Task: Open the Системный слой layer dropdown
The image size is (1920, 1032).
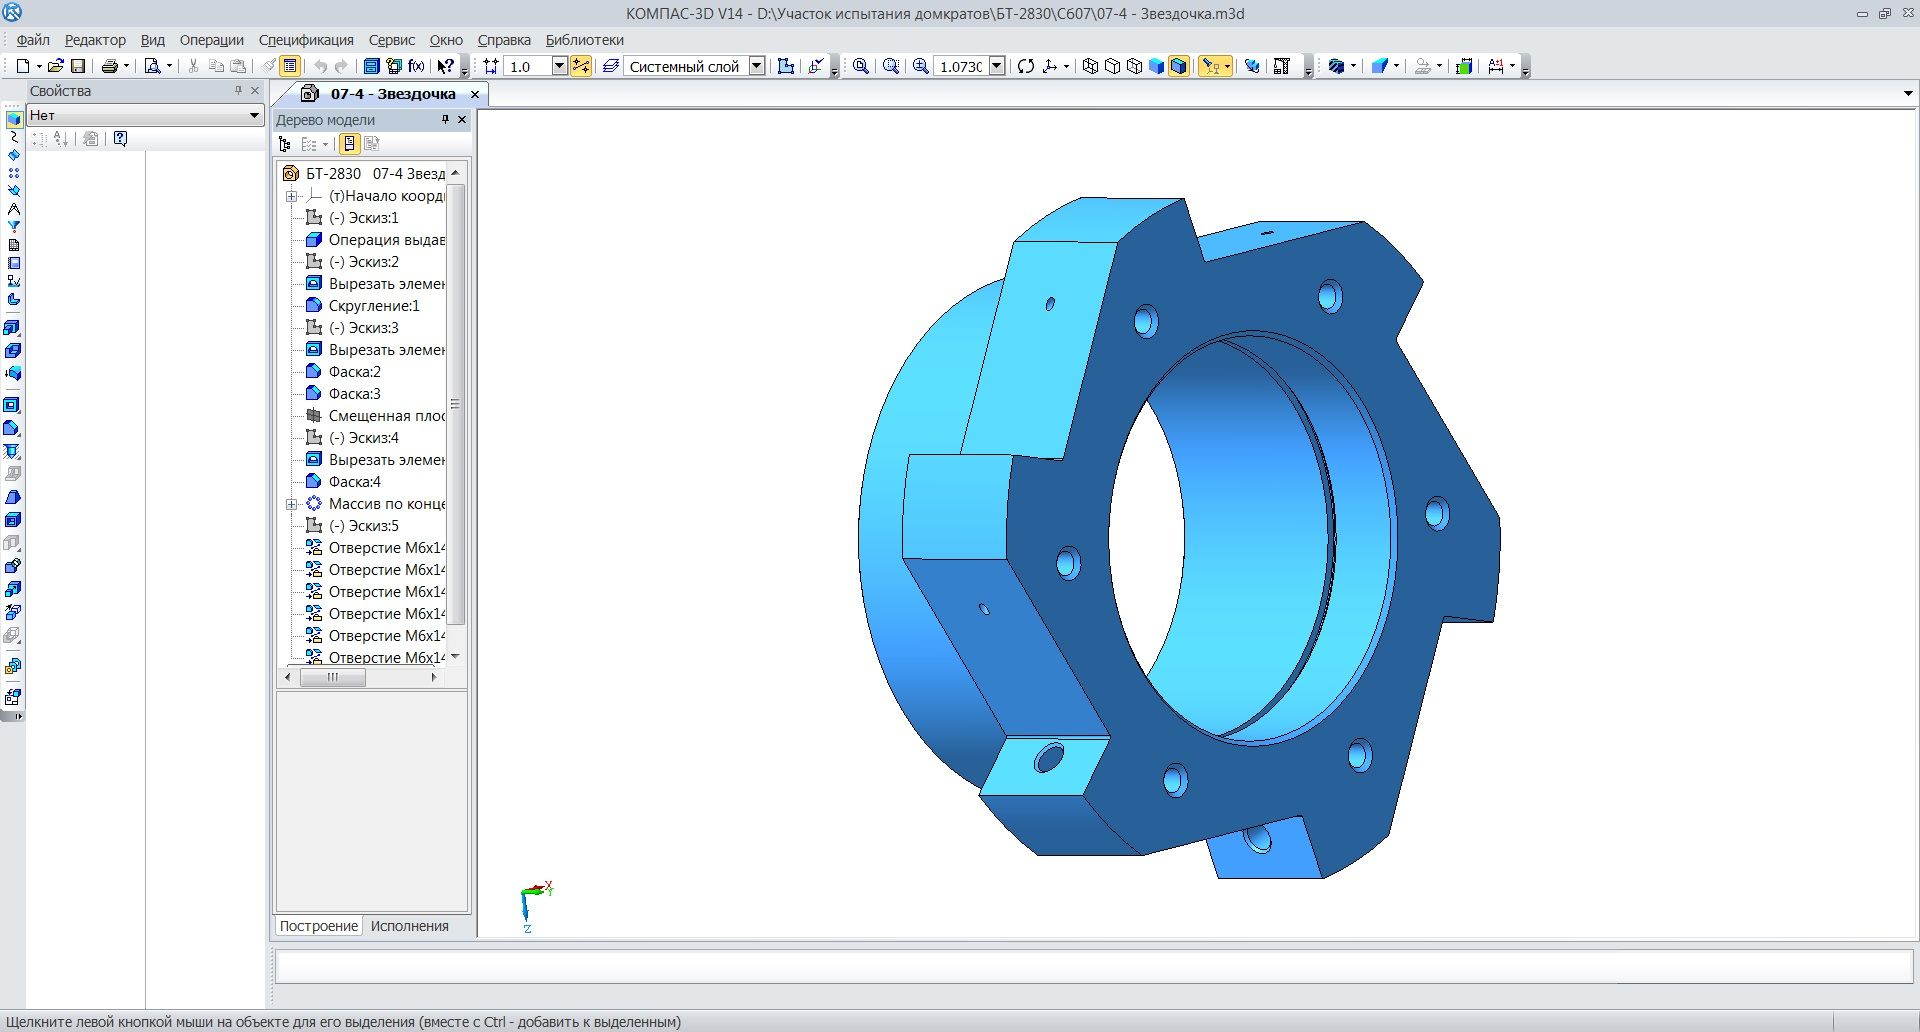Action: pyautogui.click(x=757, y=66)
